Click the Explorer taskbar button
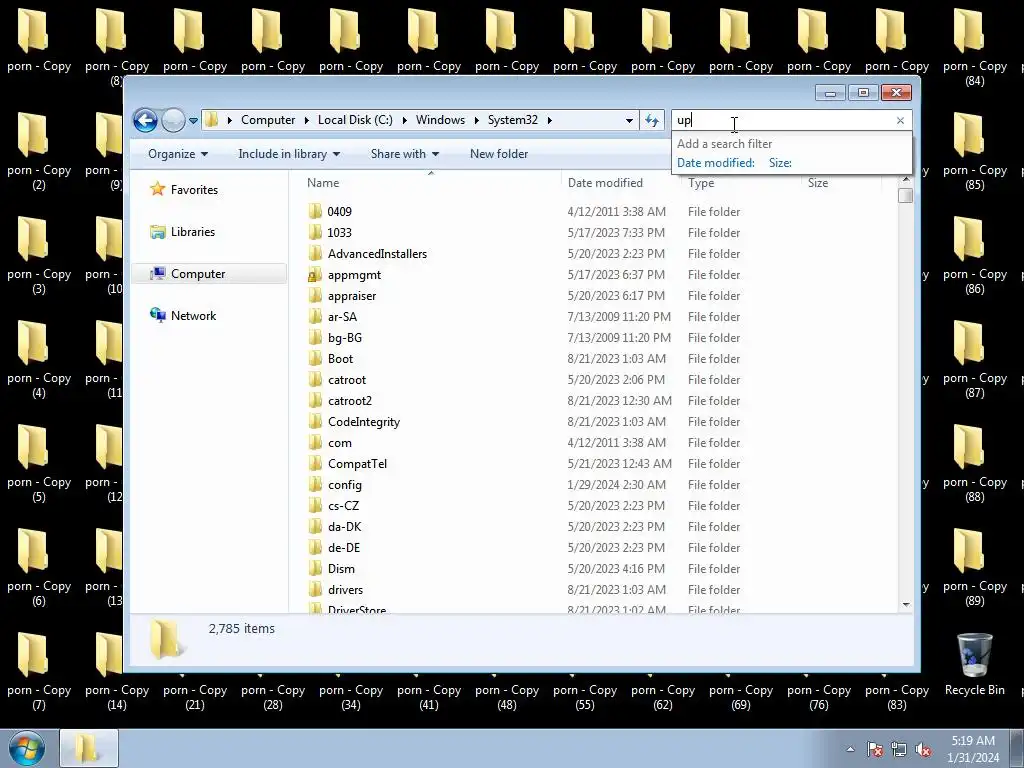Viewport: 1024px width, 768px height. (89, 748)
